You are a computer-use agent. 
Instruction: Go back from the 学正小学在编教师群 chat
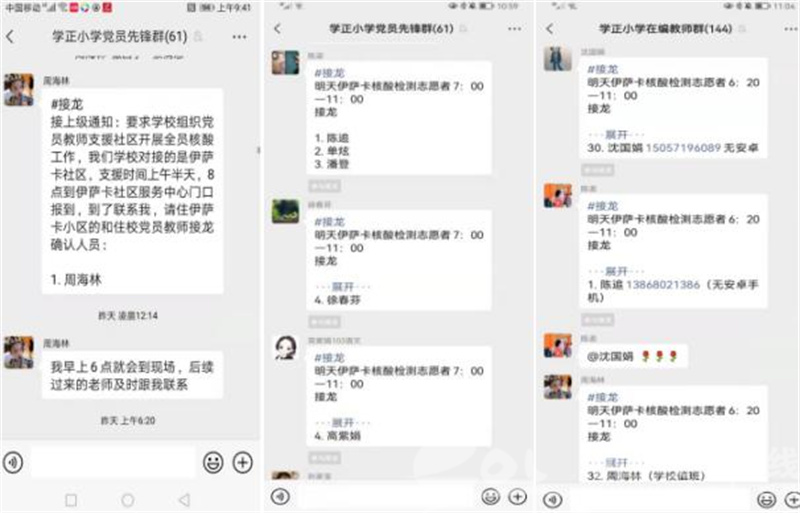pyautogui.click(x=549, y=29)
